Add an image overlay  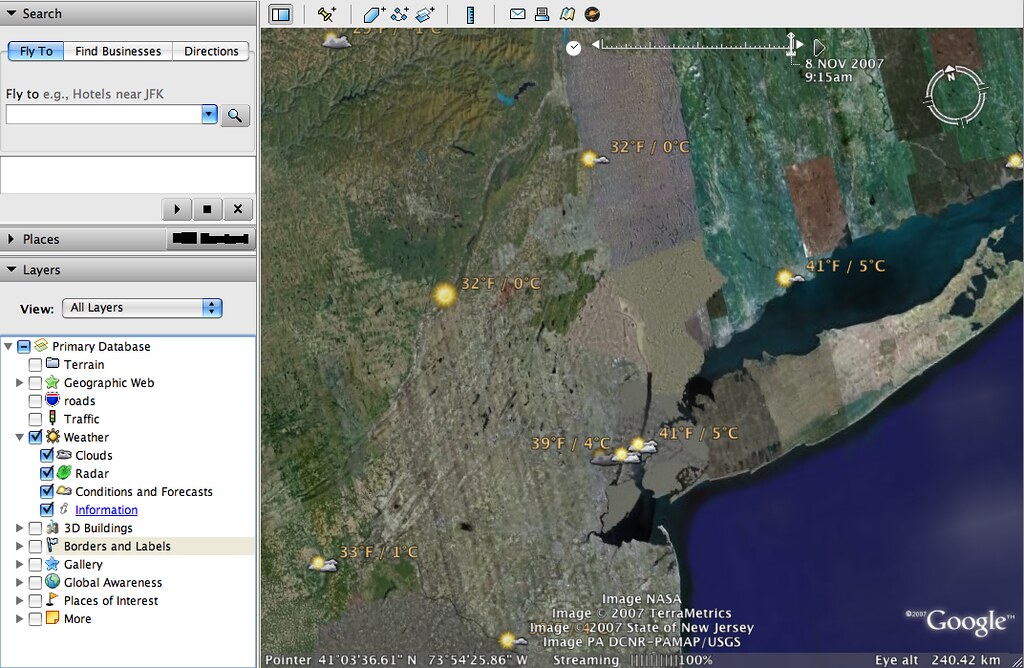(423, 13)
